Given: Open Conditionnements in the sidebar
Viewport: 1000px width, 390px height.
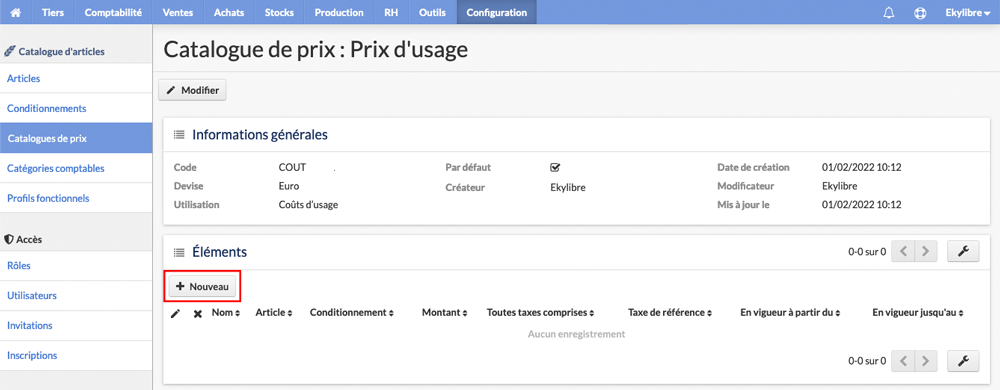Looking at the screenshot, I should coord(76,108).
